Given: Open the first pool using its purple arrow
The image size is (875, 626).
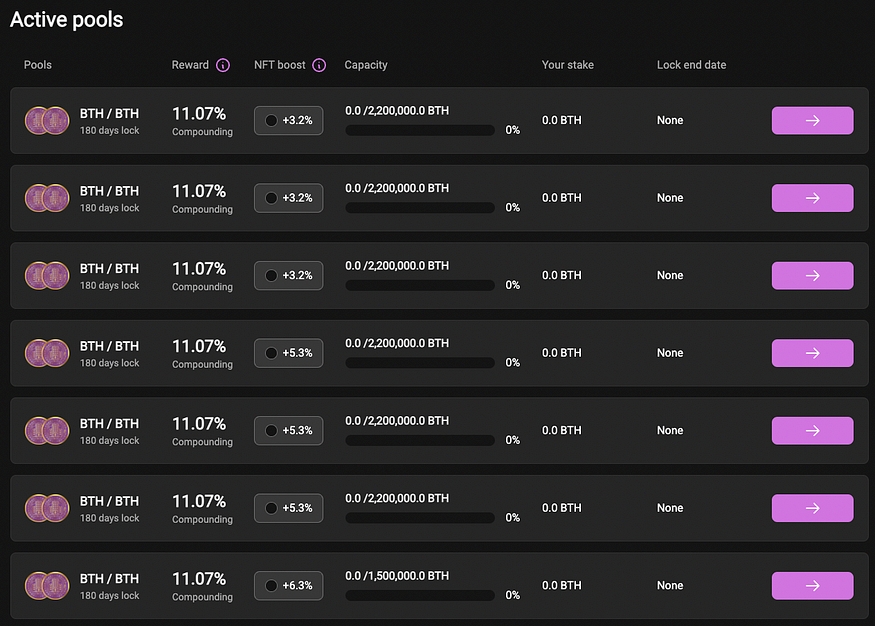Looking at the screenshot, I should click(x=812, y=120).
